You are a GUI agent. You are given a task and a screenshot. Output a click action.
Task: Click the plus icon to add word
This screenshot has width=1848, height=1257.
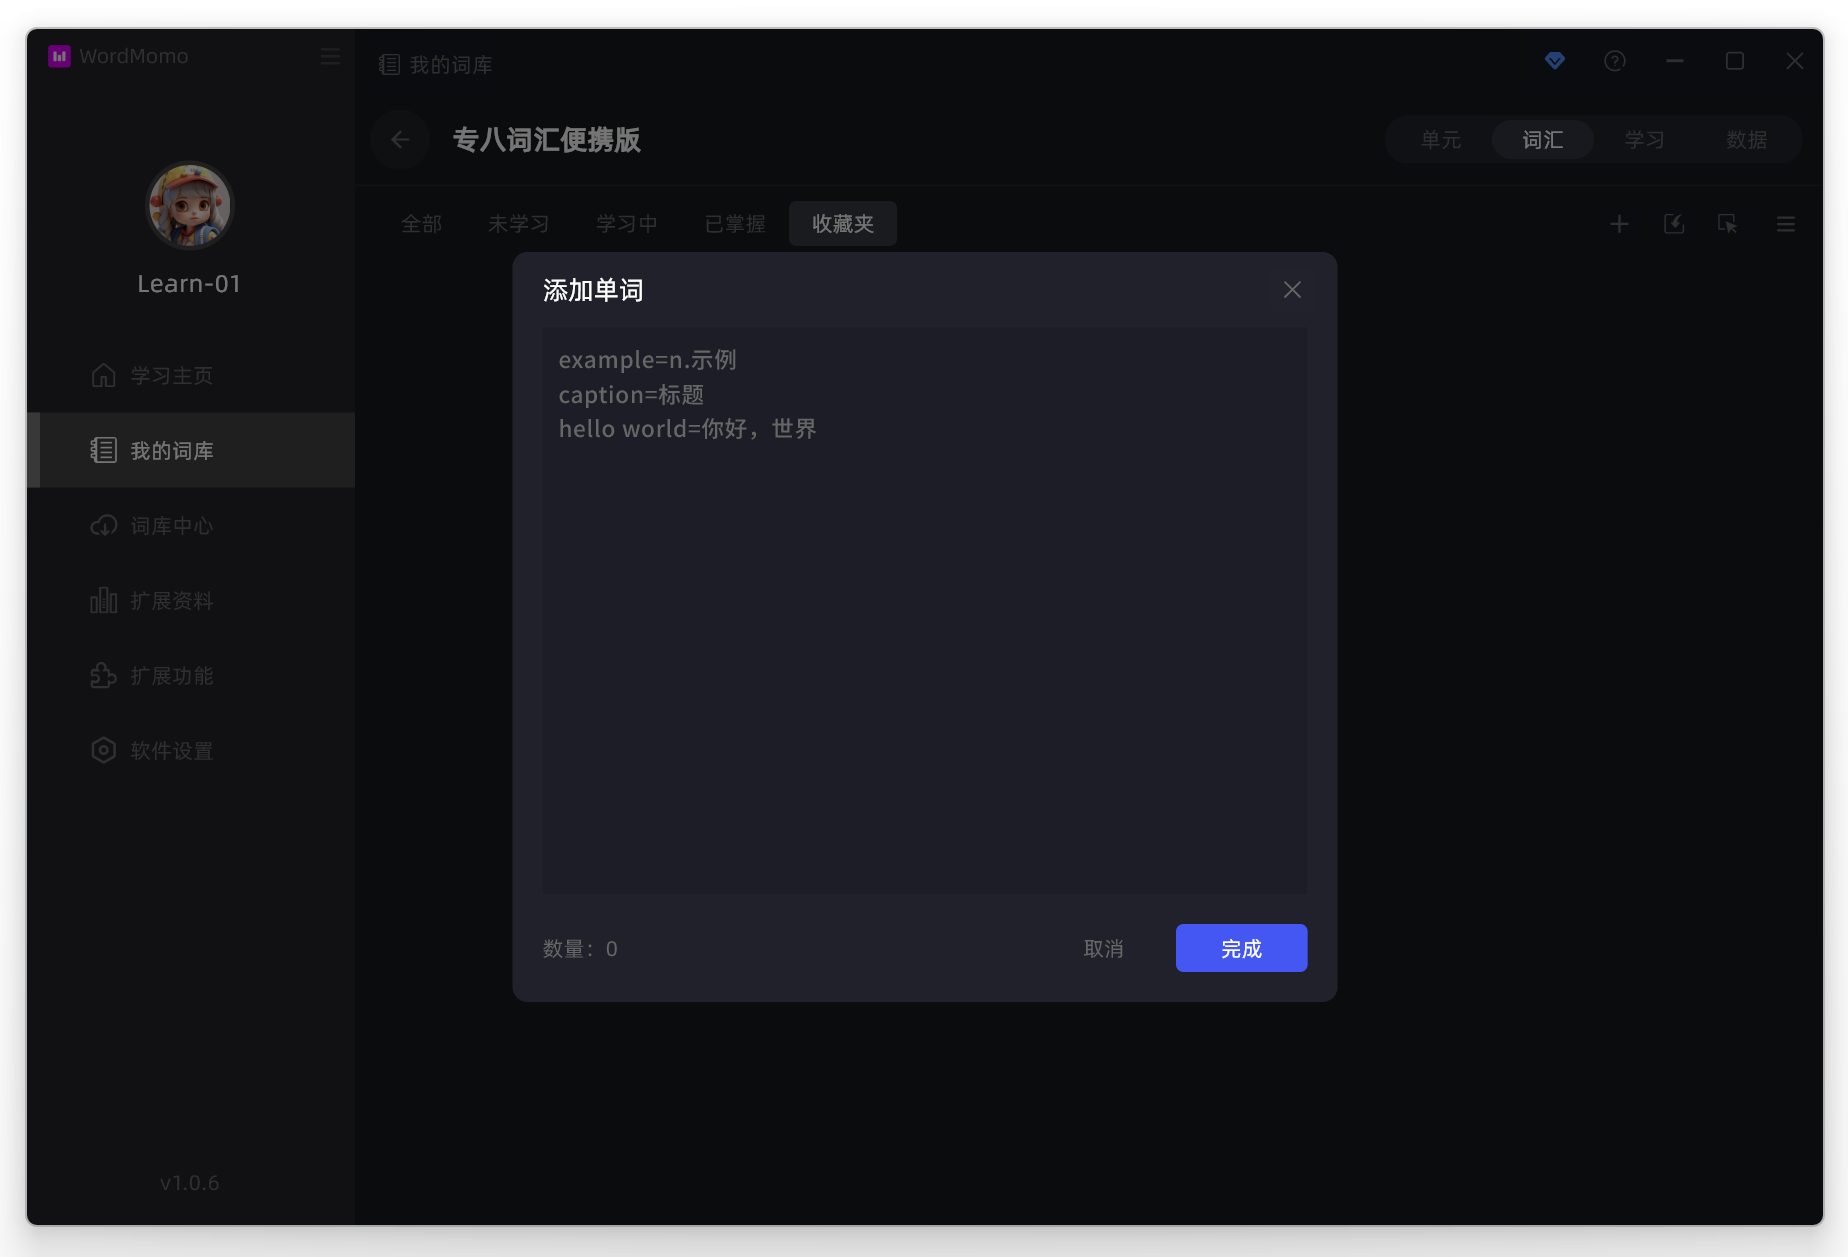[1619, 224]
